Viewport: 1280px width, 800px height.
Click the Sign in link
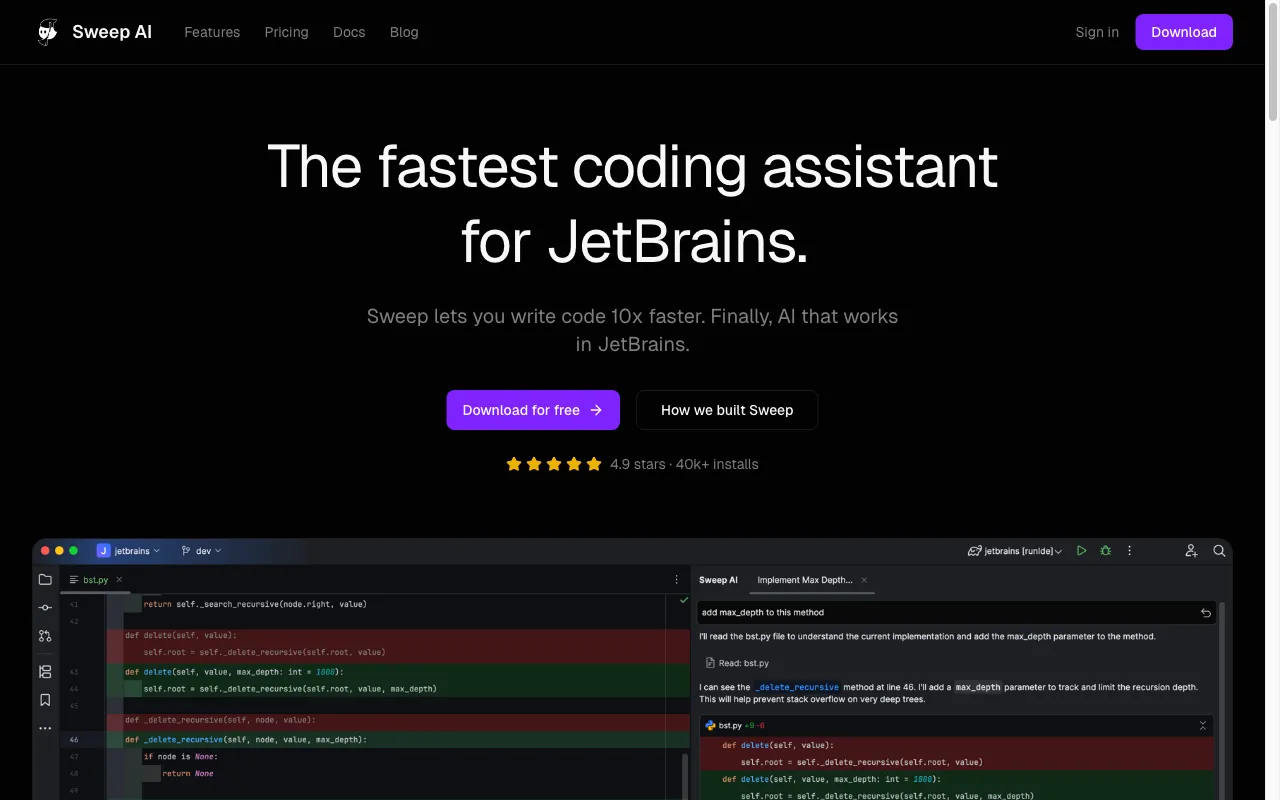(x=1097, y=32)
